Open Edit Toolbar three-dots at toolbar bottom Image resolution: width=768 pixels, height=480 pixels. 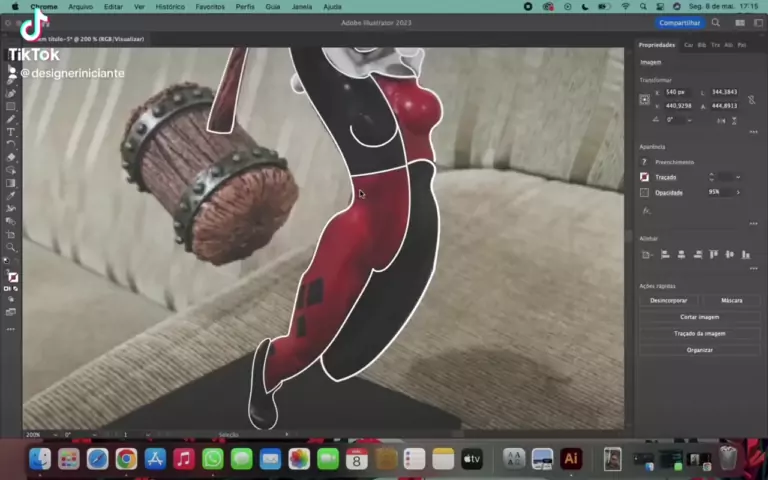[x=10, y=329]
